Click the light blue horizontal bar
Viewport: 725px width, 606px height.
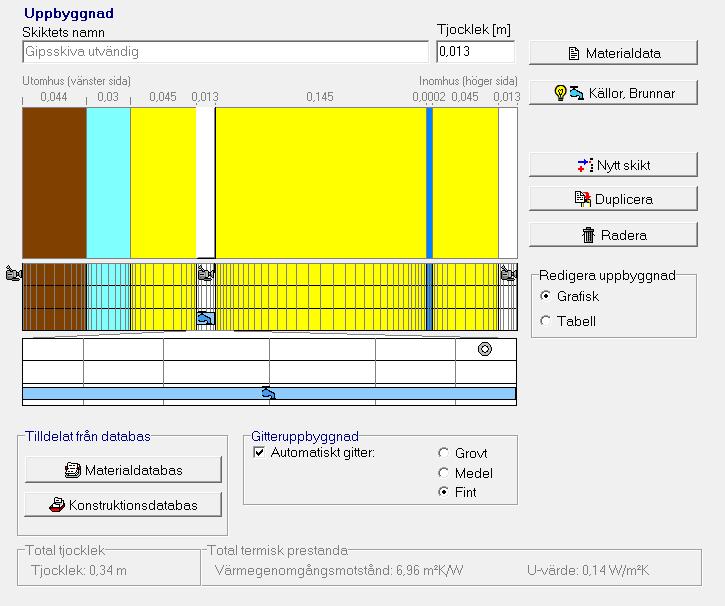pos(269,393)
